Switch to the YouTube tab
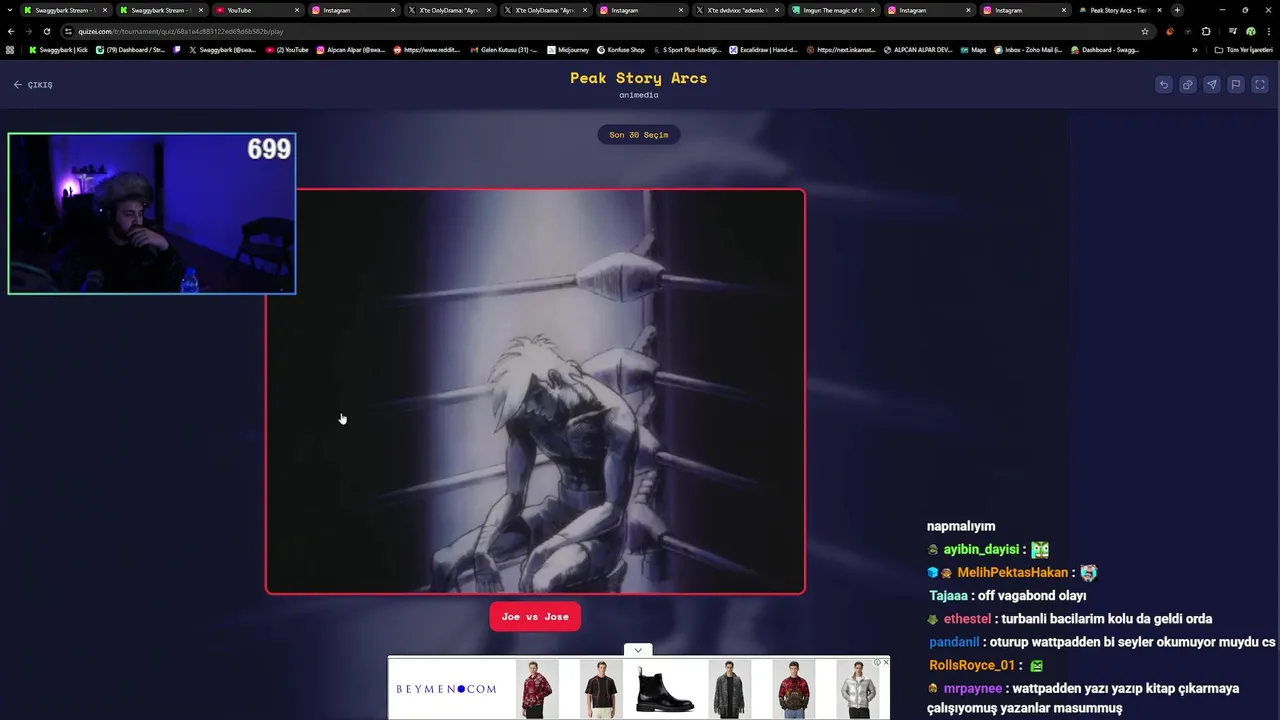 (x=255, y=10)
